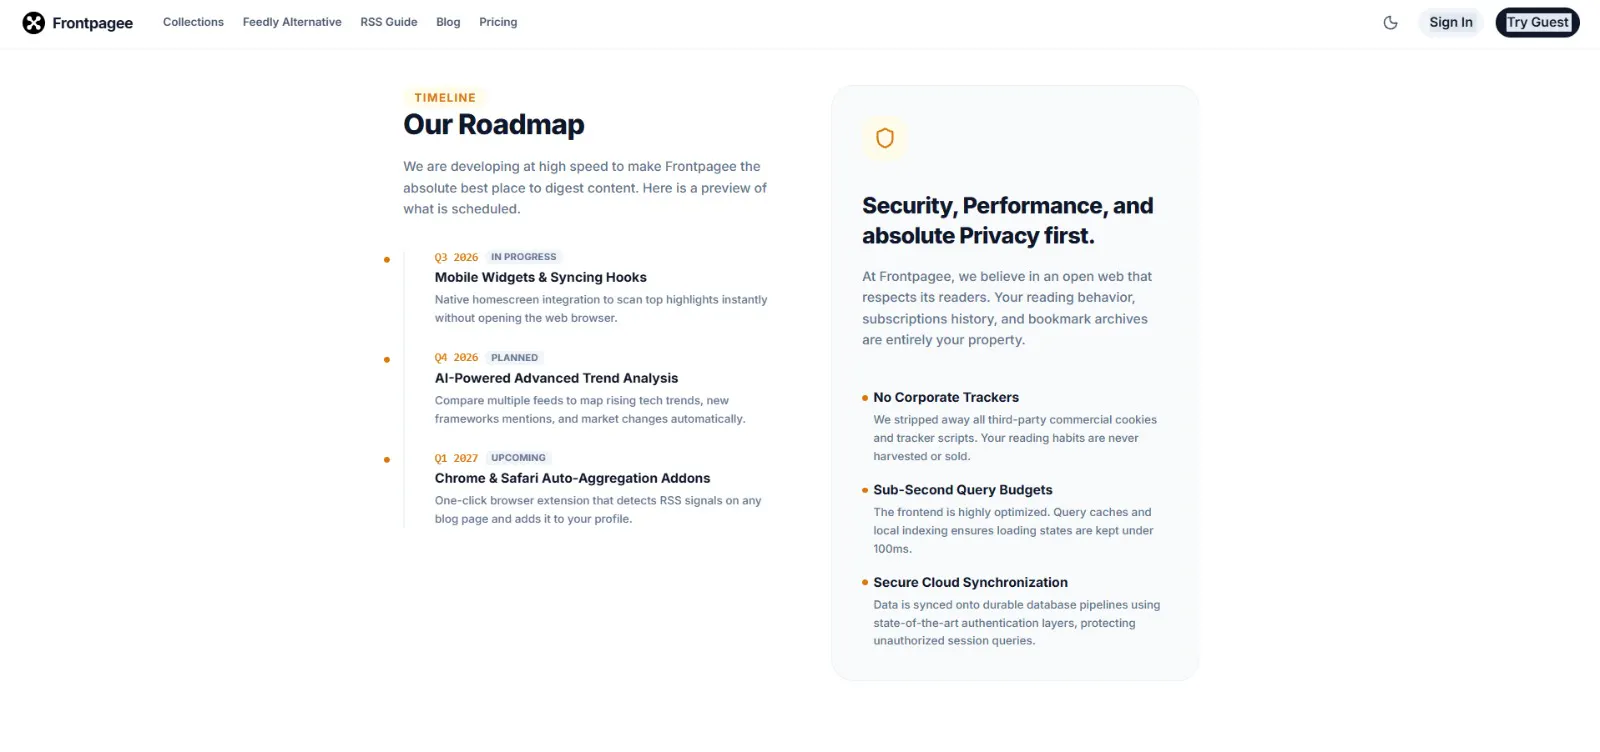Click the IN PROGRESS status badge
Viewport: 1600px width, 752px height.
click(523, 257)
